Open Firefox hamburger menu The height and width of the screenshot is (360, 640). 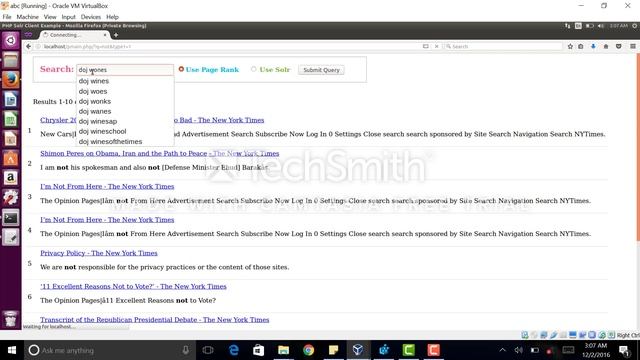tap(632, 47)
